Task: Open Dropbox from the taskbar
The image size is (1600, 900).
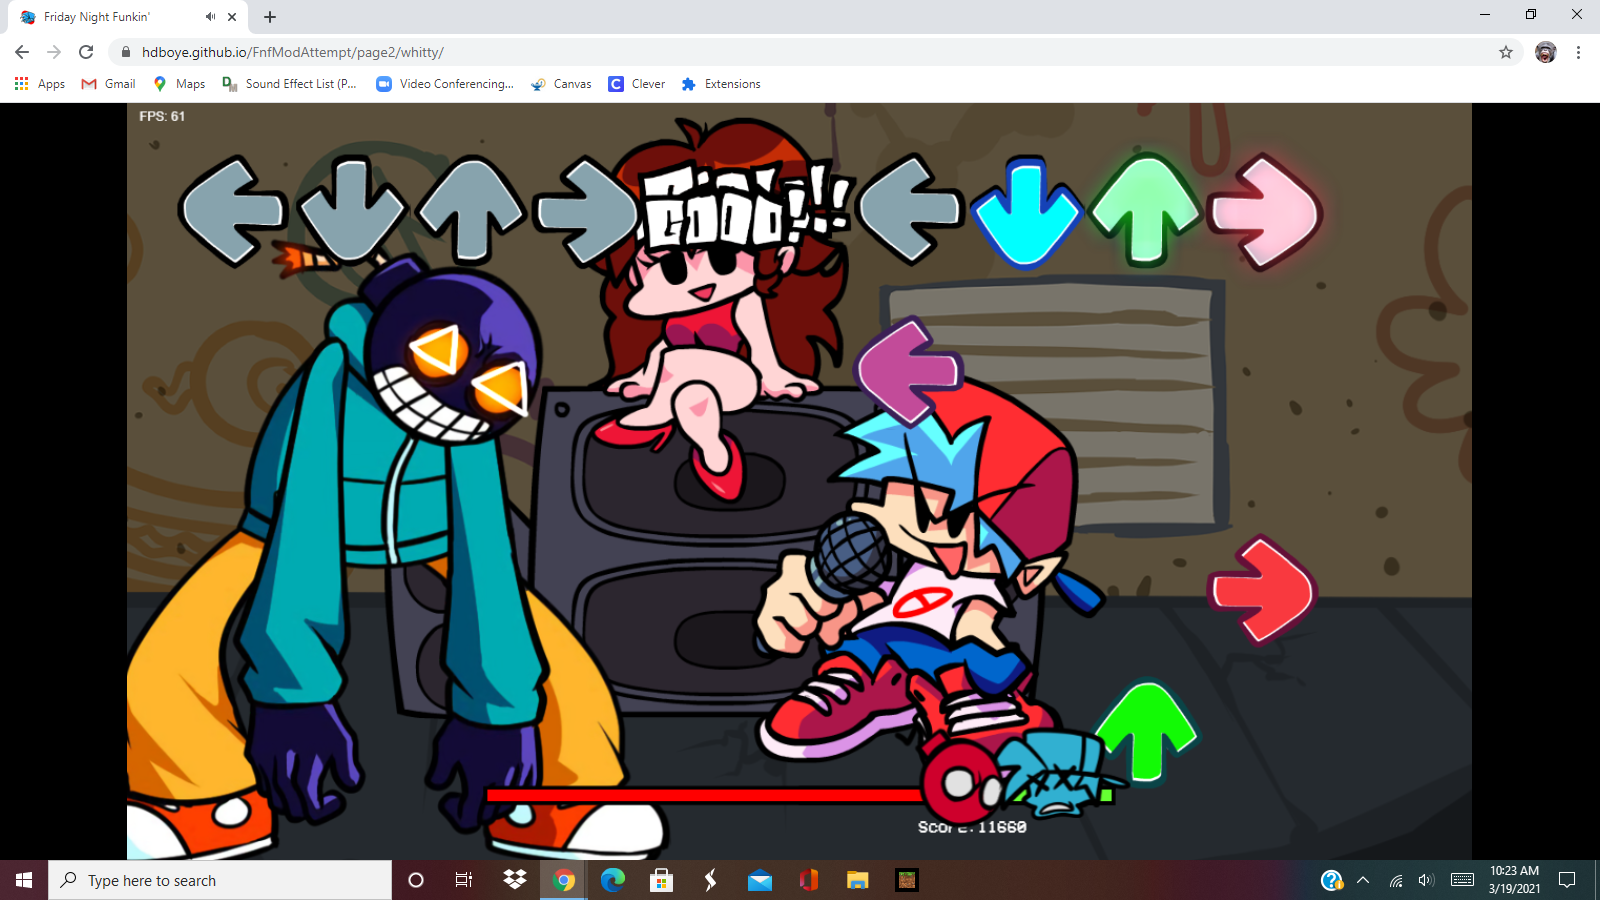Action: tap(515, 880)
